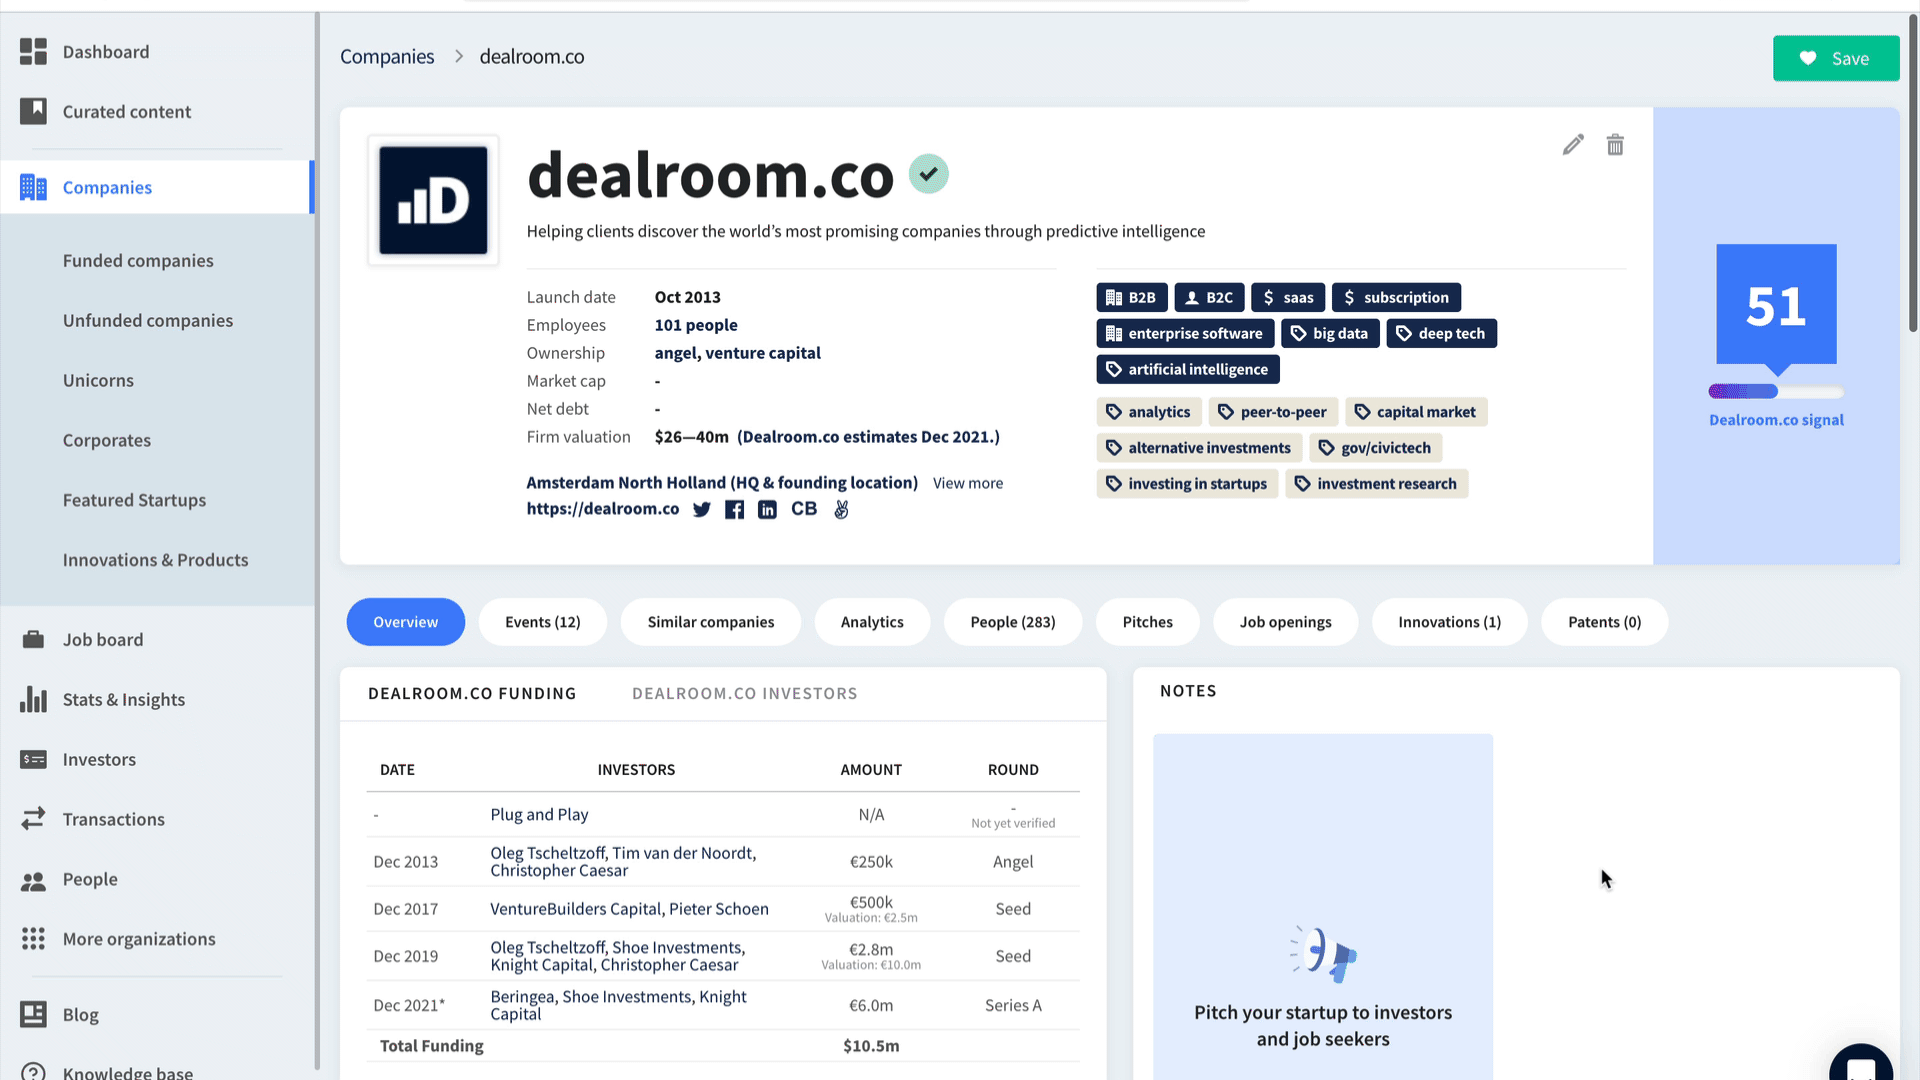Click the Blog icon in sidebar
Viewport: 1920px width, 1080px height.
click(33, 1015)
